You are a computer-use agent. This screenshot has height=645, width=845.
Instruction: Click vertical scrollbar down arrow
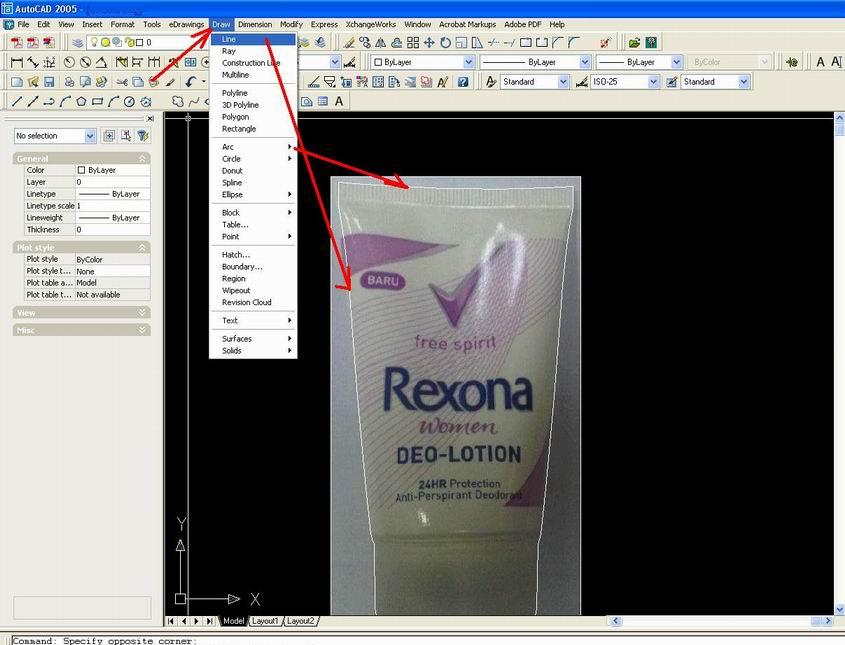[x=839, y=609]
